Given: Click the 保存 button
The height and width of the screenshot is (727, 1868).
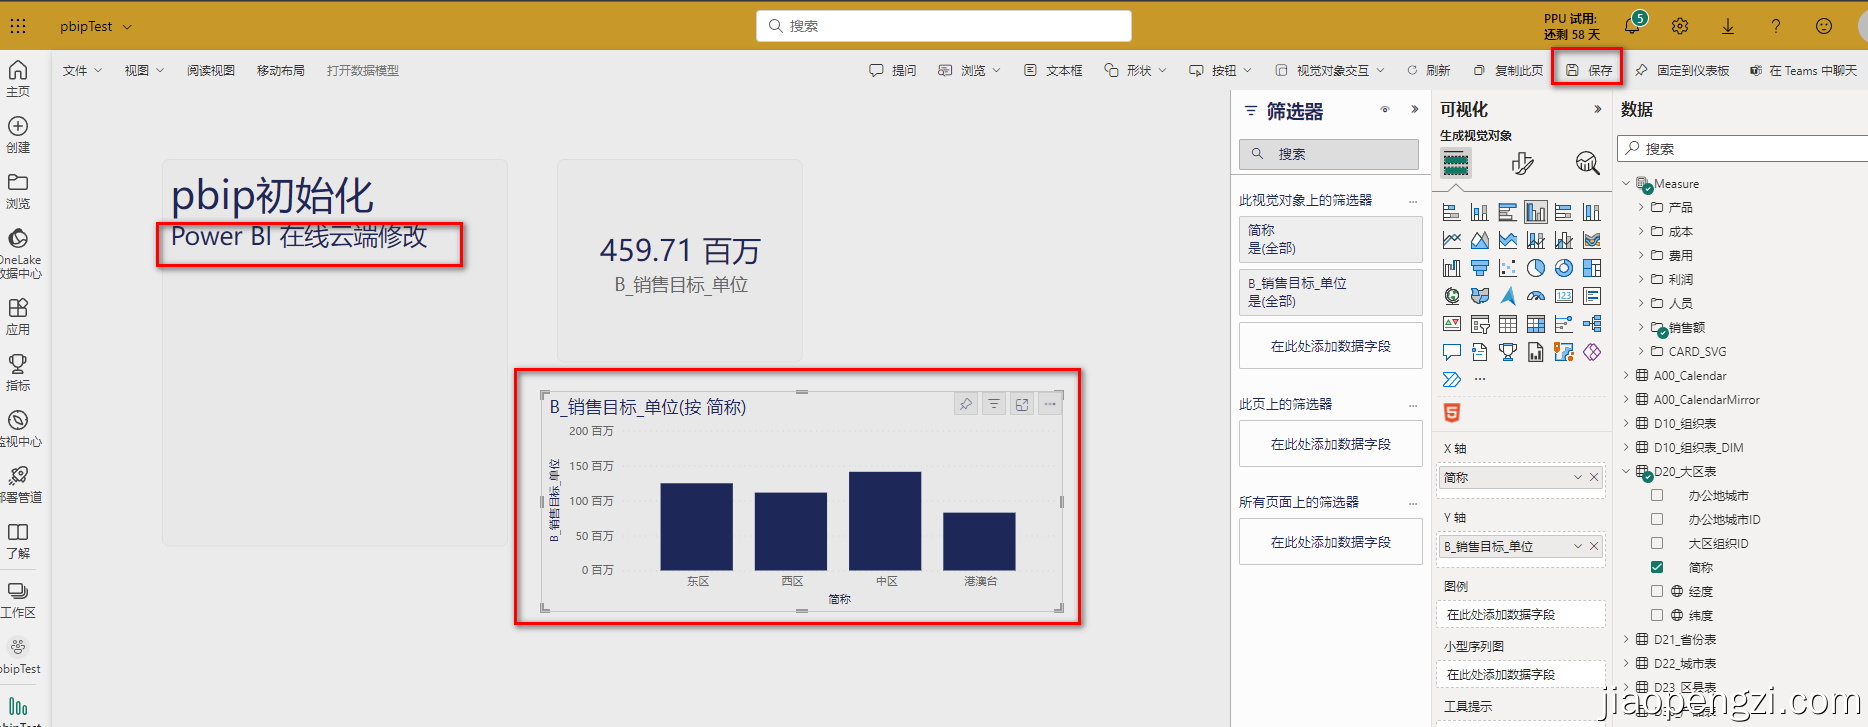Looking at the screenshot, I should 1589,70.
